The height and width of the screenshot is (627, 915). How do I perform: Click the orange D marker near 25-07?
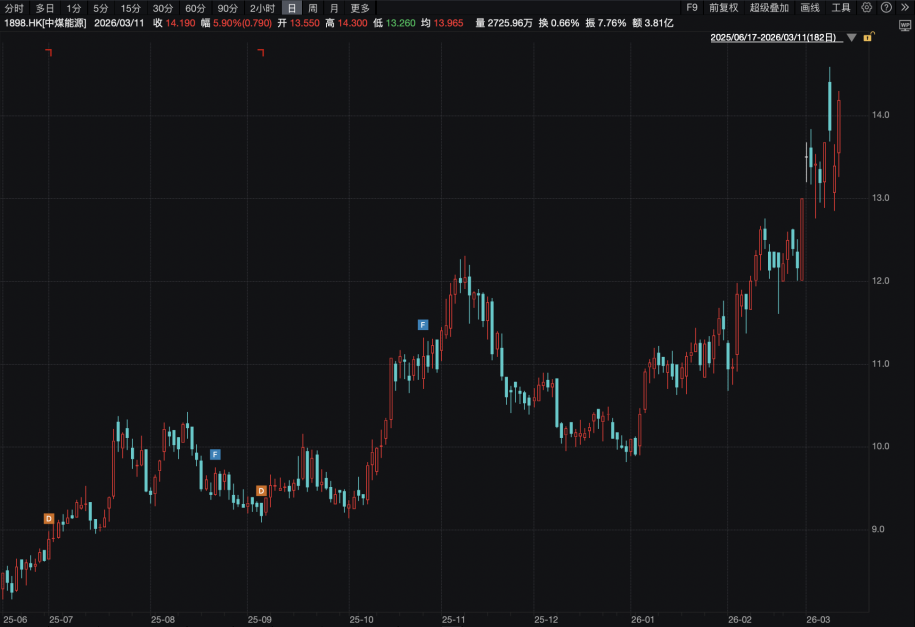pos(48,518)
